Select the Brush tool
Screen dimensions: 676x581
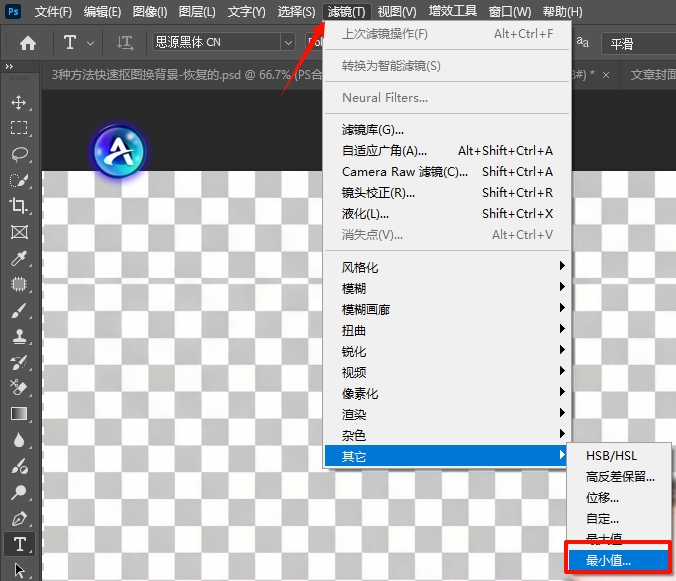click(19, 310)
